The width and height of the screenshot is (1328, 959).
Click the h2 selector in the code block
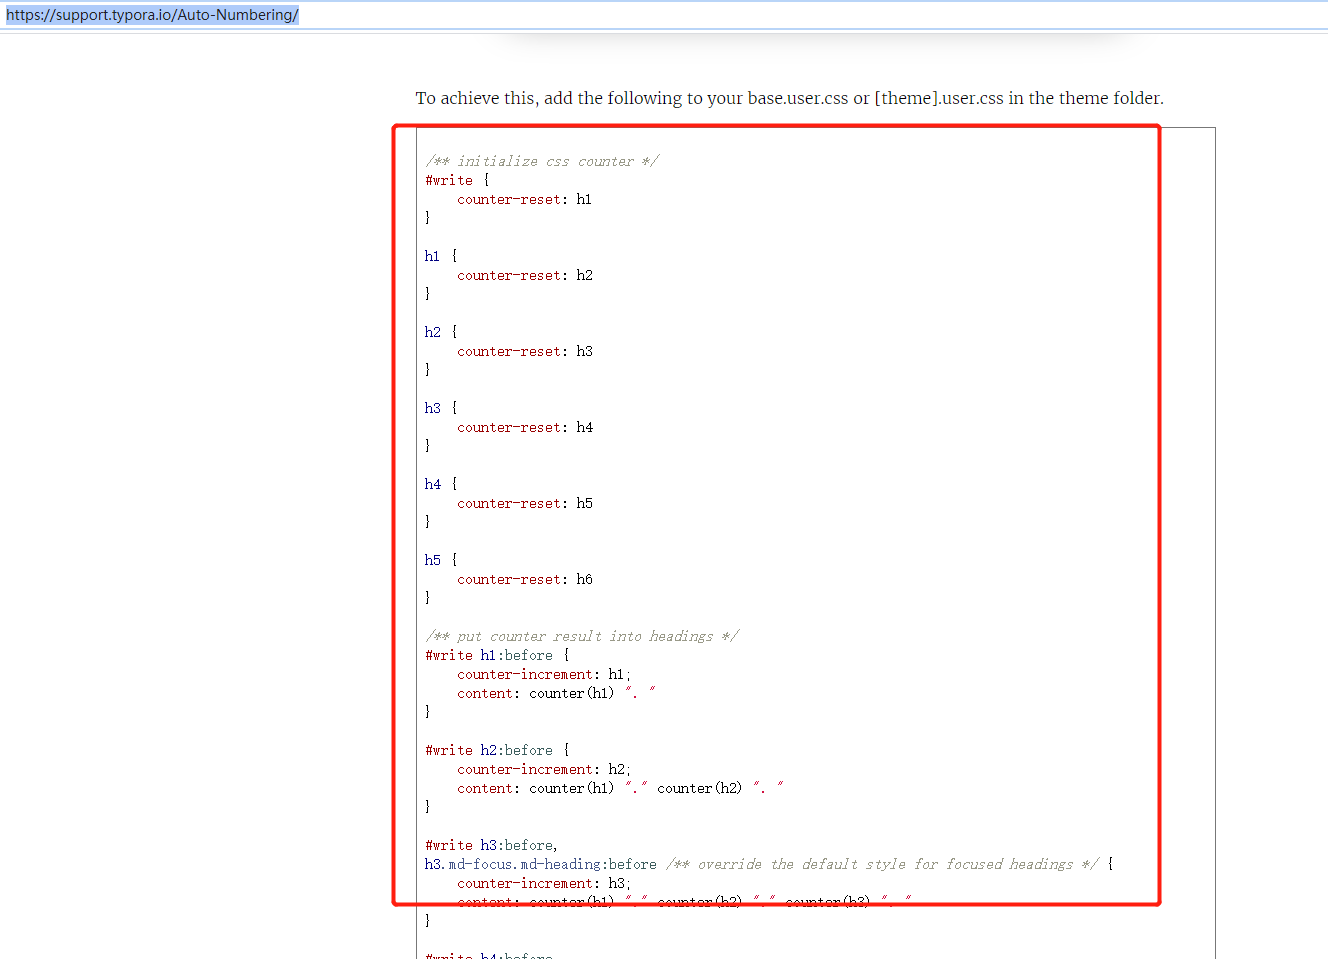tap(431, 331)
